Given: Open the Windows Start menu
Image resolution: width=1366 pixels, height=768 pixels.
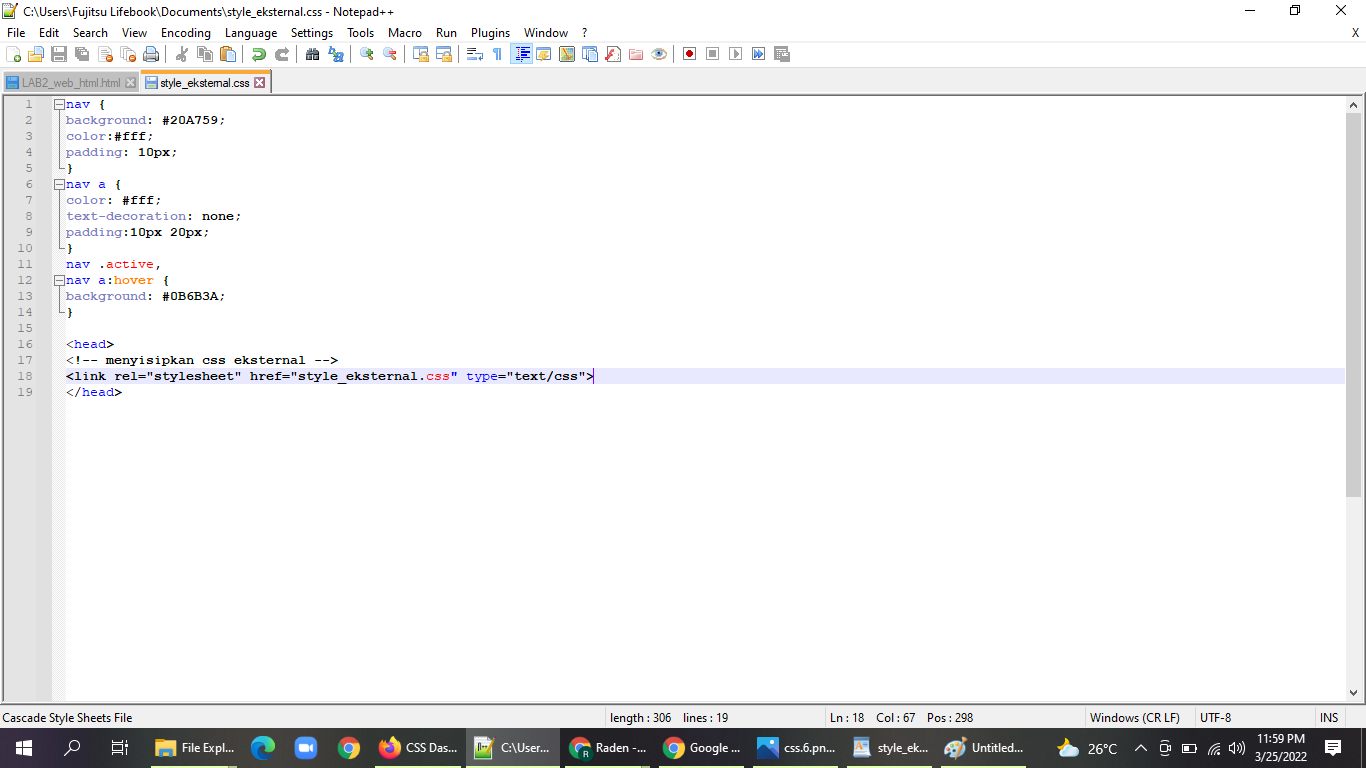Looking at the screenshot, I should [x=24, y=748].
